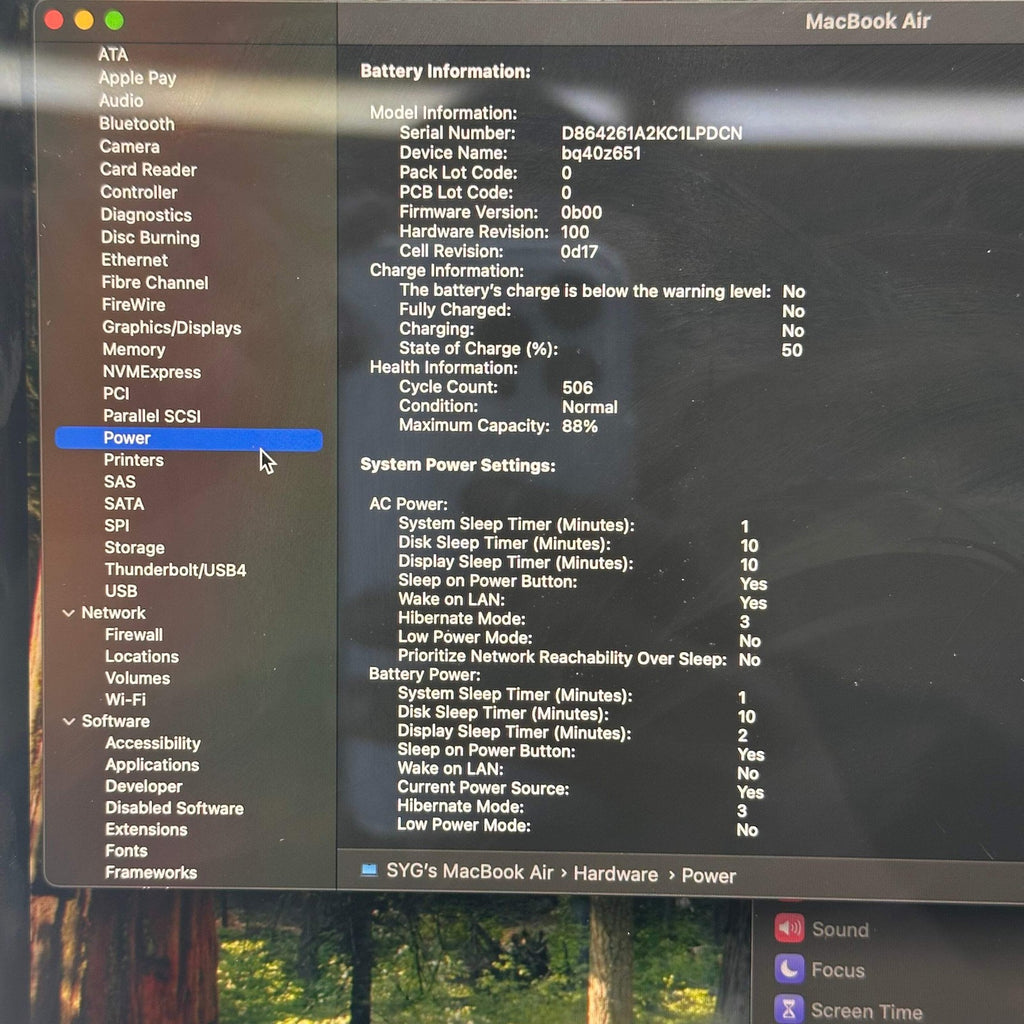
Task: Select Fonts under Software
Action: click(x=126, y=851)
